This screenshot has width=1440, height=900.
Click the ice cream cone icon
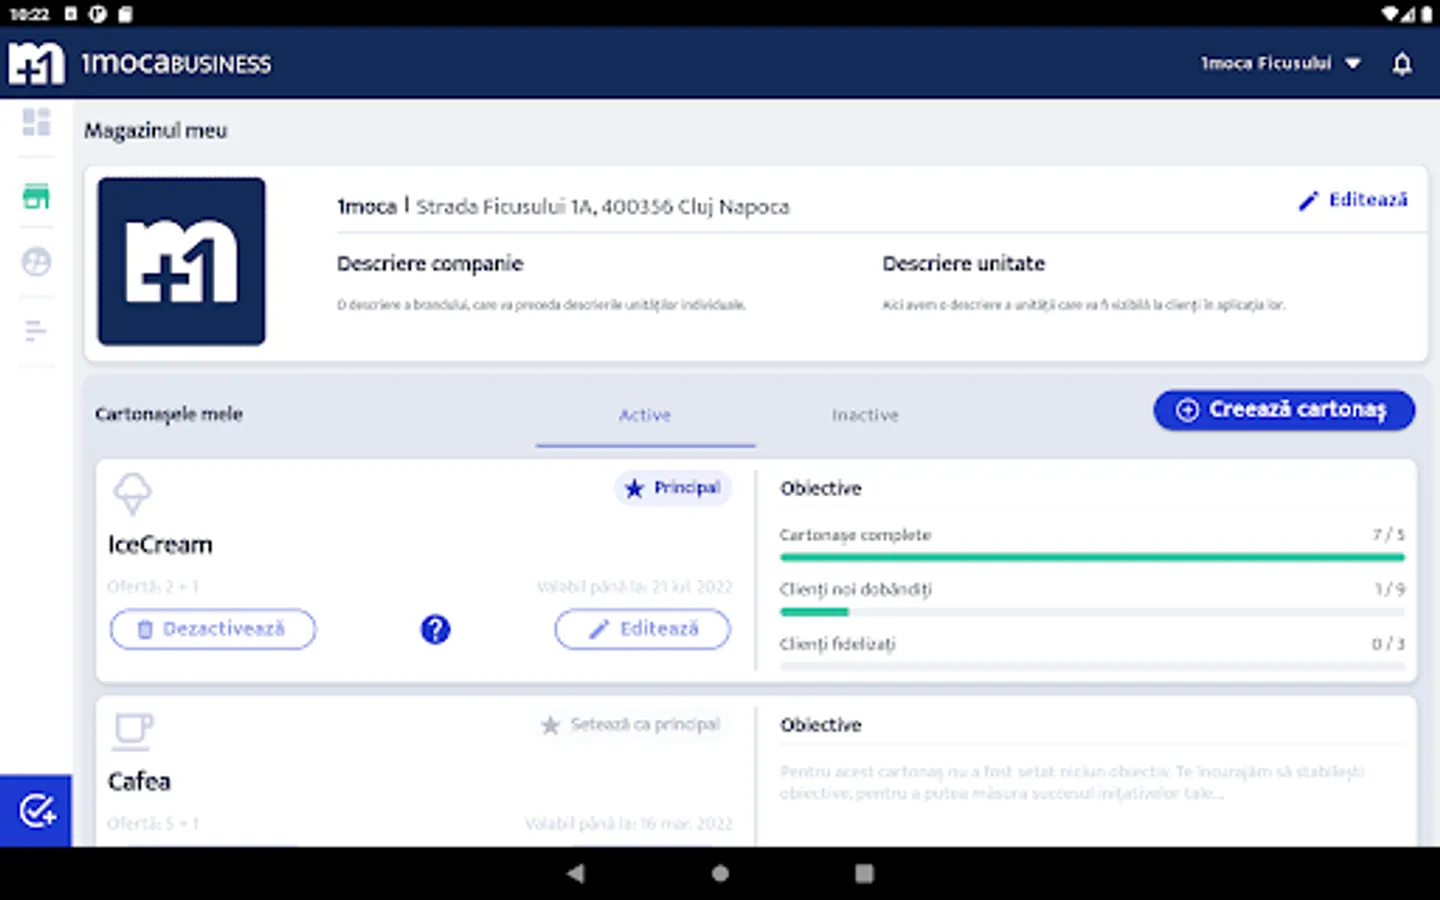pyautogui.click(x=132, y=494)
